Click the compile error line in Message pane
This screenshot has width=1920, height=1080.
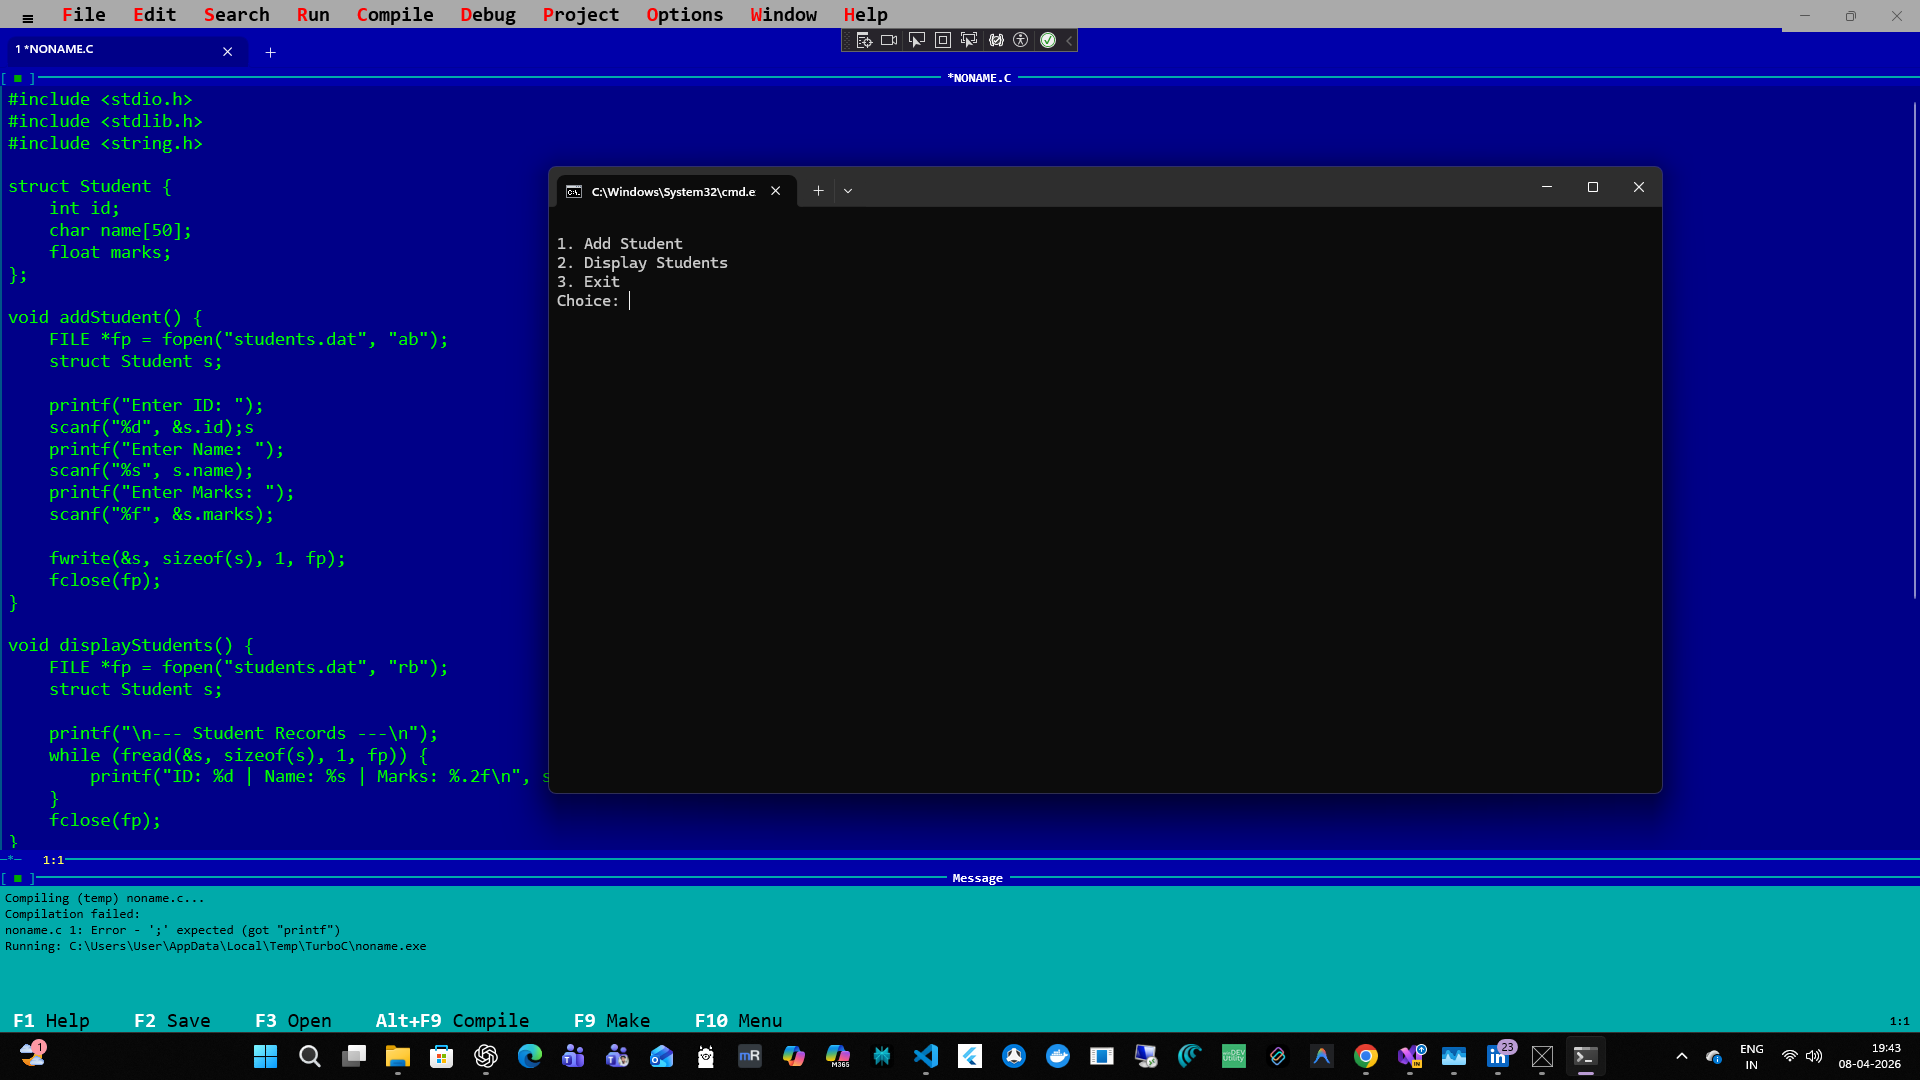(173, 930)
